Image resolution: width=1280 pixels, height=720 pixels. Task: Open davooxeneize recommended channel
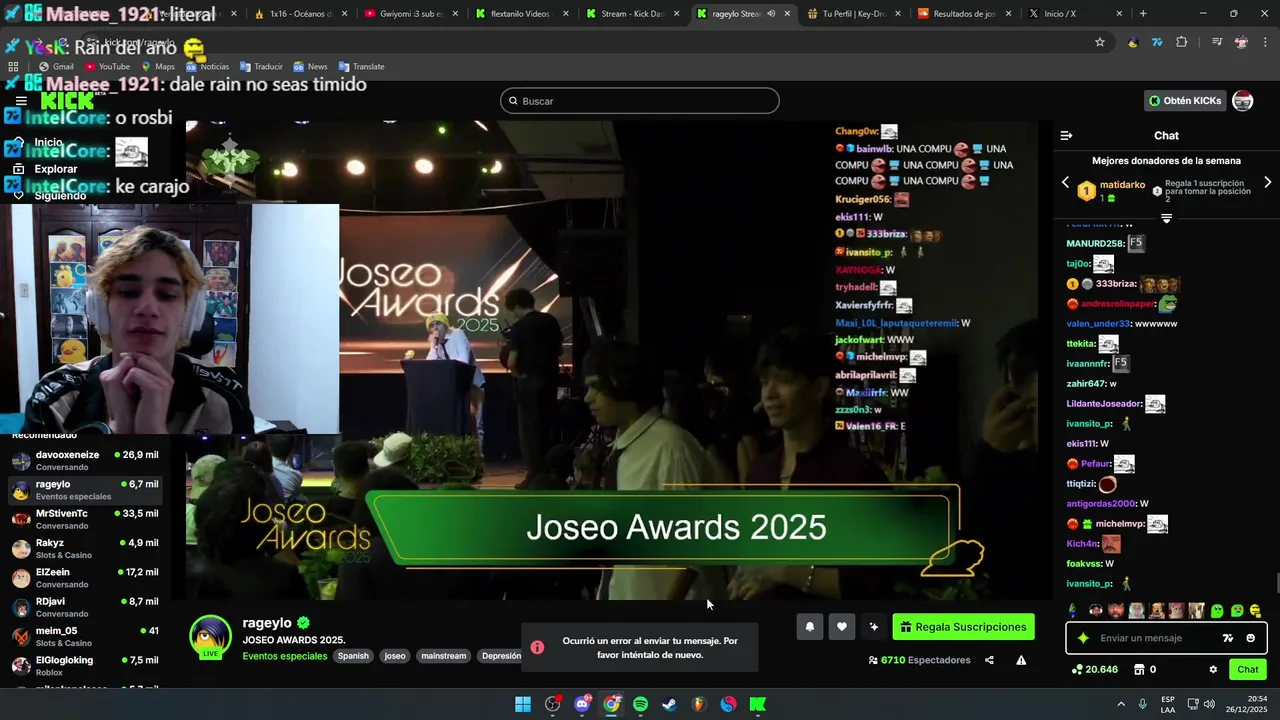(85, 460)
